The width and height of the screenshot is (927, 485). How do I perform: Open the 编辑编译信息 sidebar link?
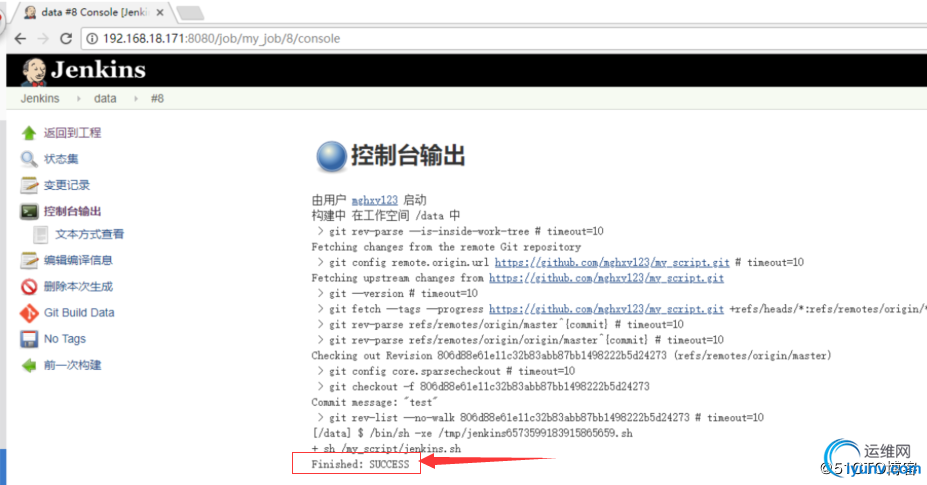tap(78, 260)
